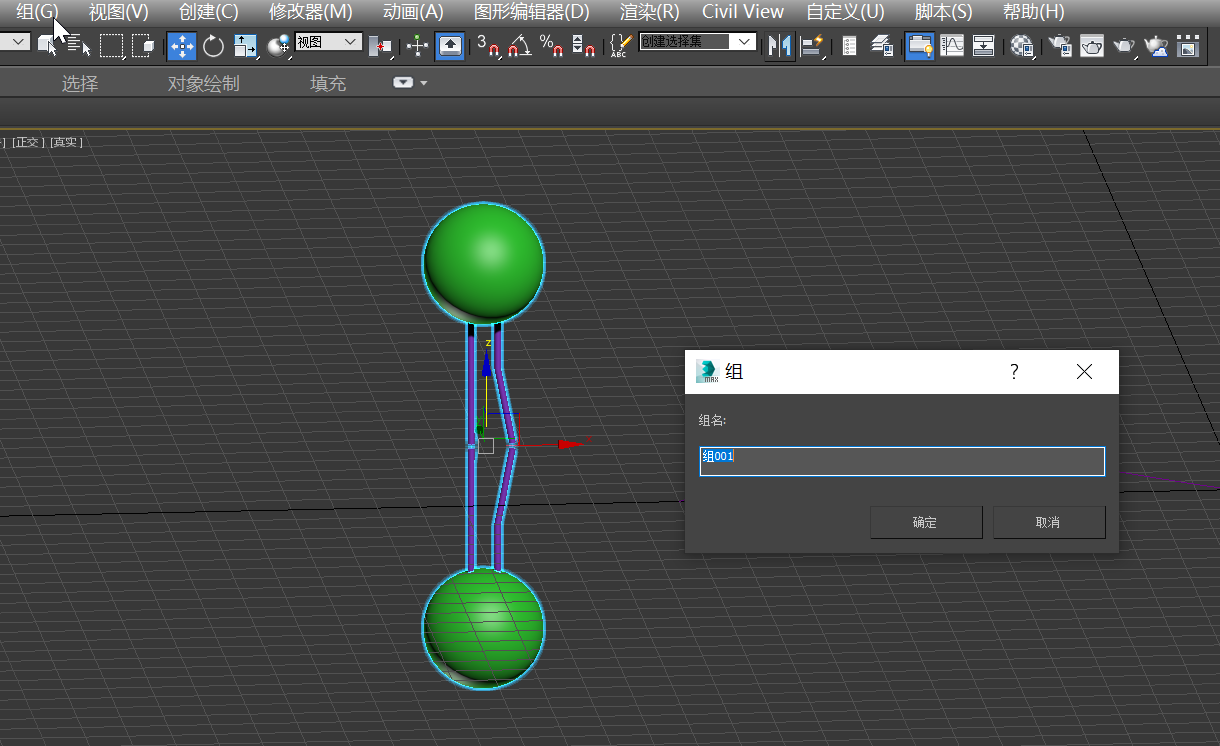Open the Rendered Frame Window
The height and width of the screenshot is (746, 1220).
tap(1092, 45)
